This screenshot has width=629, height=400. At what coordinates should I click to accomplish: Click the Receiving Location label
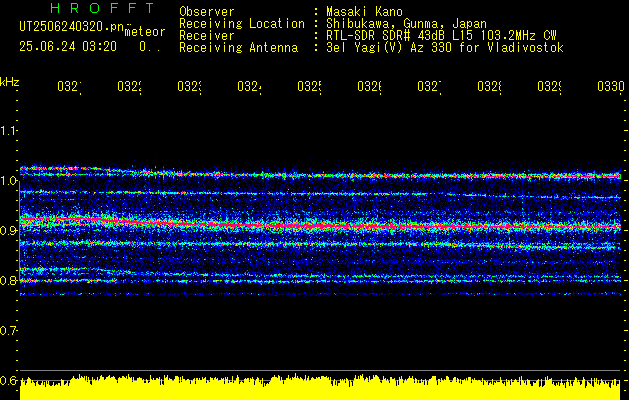pyautogui.click(x=242, y=23)
